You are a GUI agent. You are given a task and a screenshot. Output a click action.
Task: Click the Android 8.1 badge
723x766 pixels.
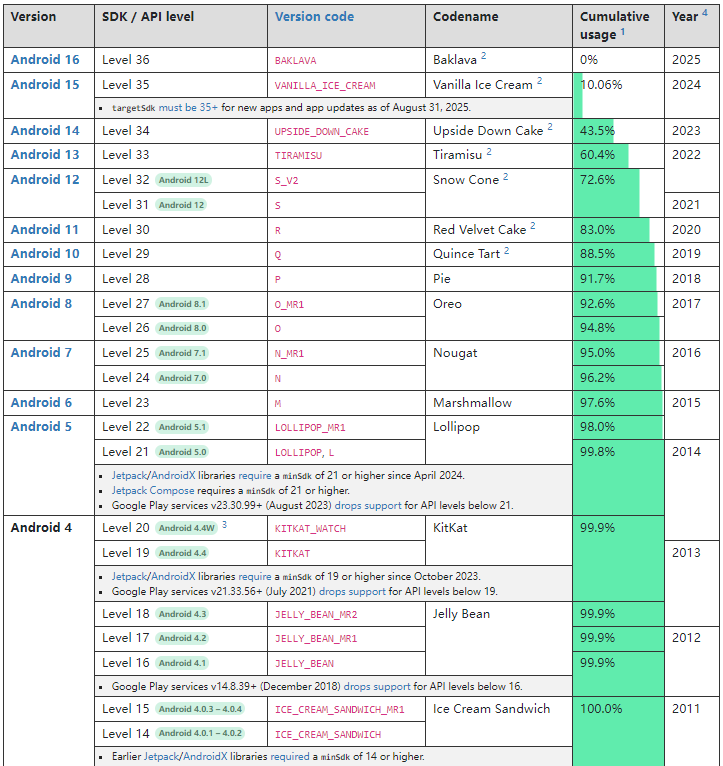182,304
